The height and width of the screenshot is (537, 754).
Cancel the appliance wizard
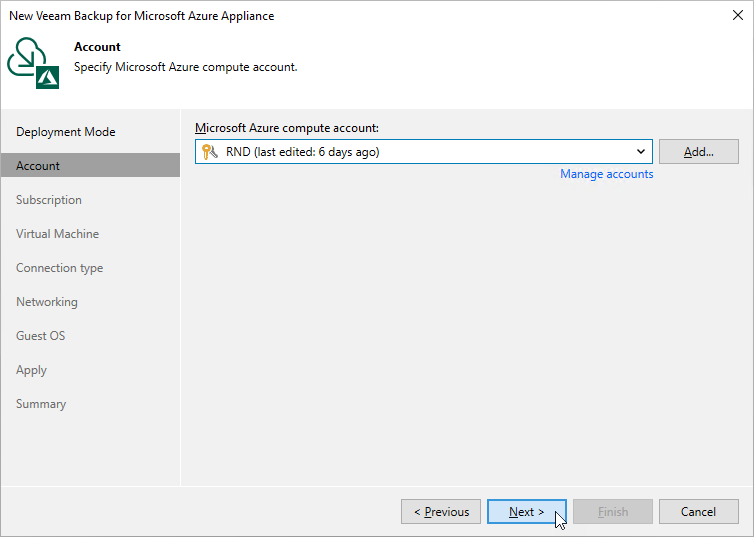(699, 512)
